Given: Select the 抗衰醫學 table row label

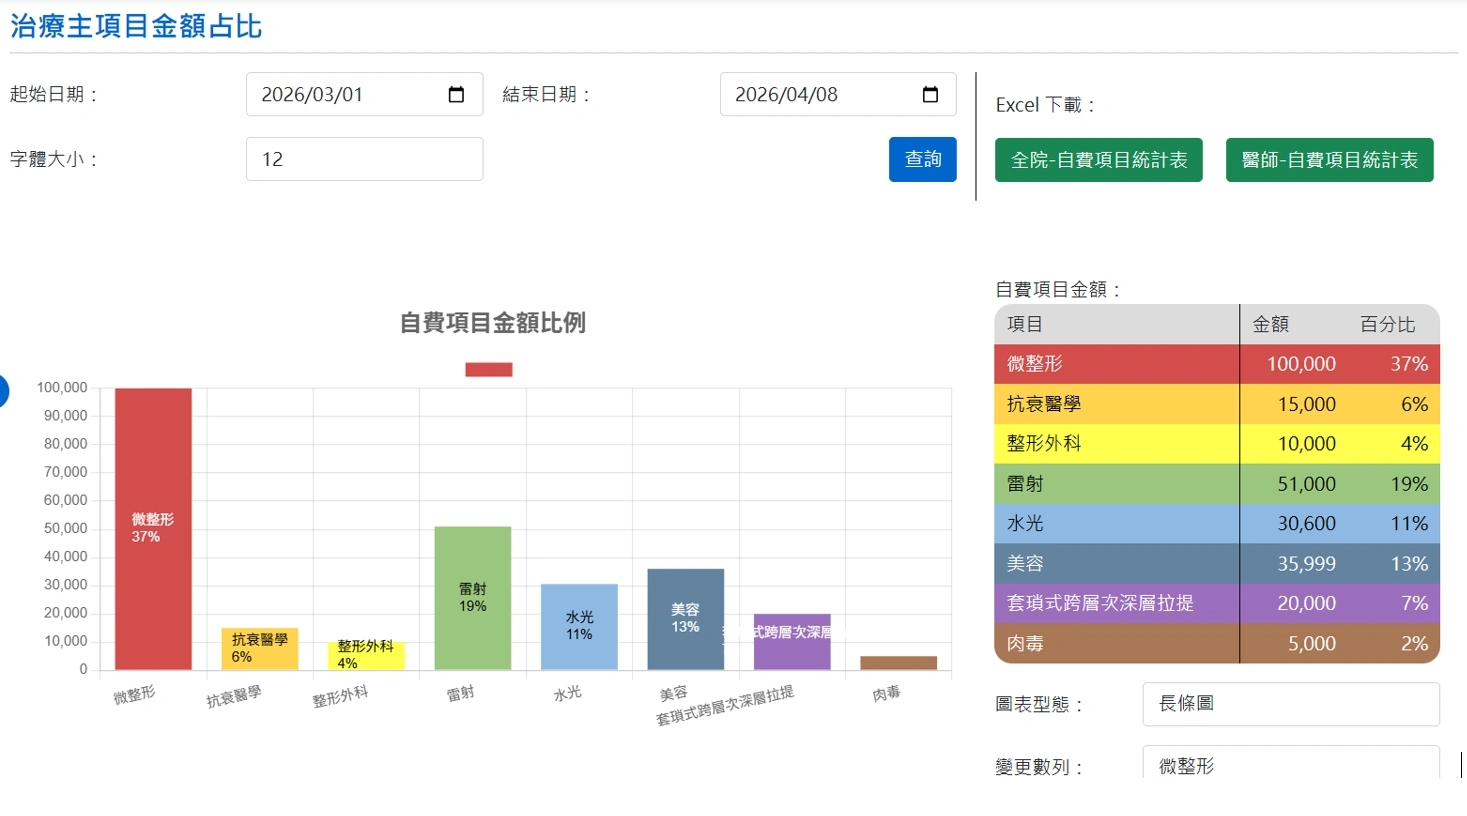Looking at the screenshot, I should (1044, 404).
